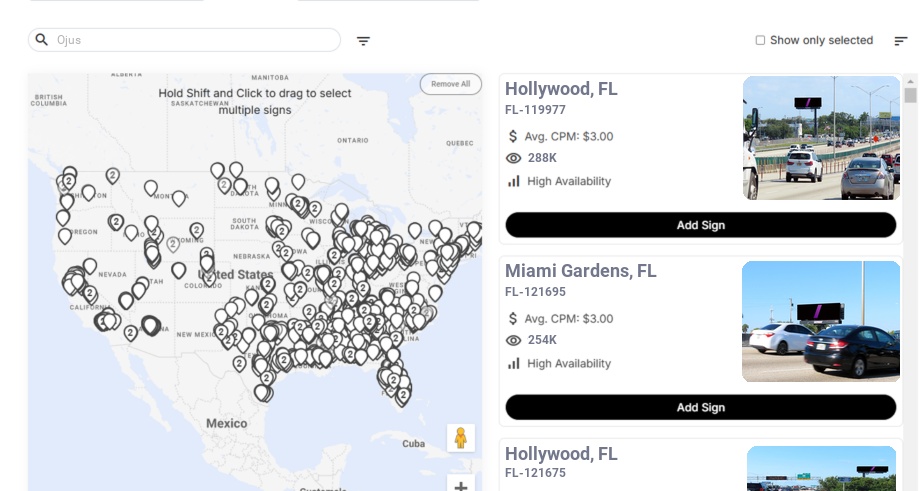
Task: Click the Remove All button on map
Action: pyautogui.click(x=450, y=84)
